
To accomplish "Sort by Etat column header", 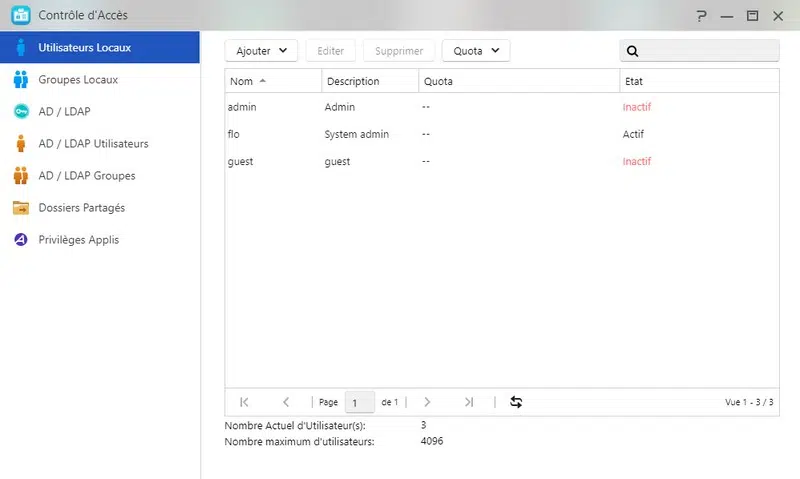I will coord(699,81).
